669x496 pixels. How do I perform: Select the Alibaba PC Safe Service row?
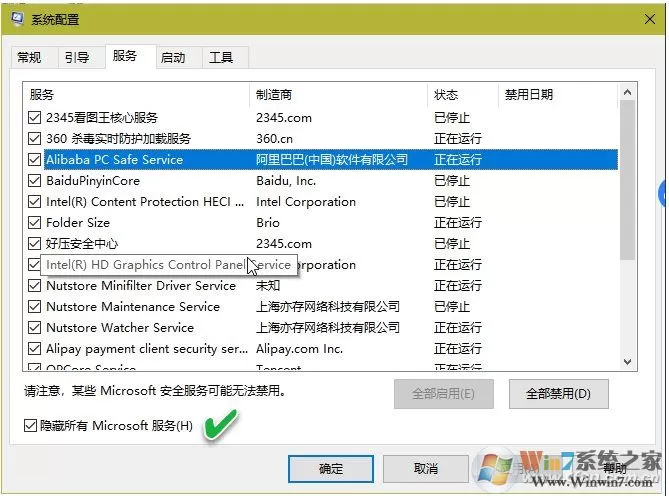click(x=331, y=160)
